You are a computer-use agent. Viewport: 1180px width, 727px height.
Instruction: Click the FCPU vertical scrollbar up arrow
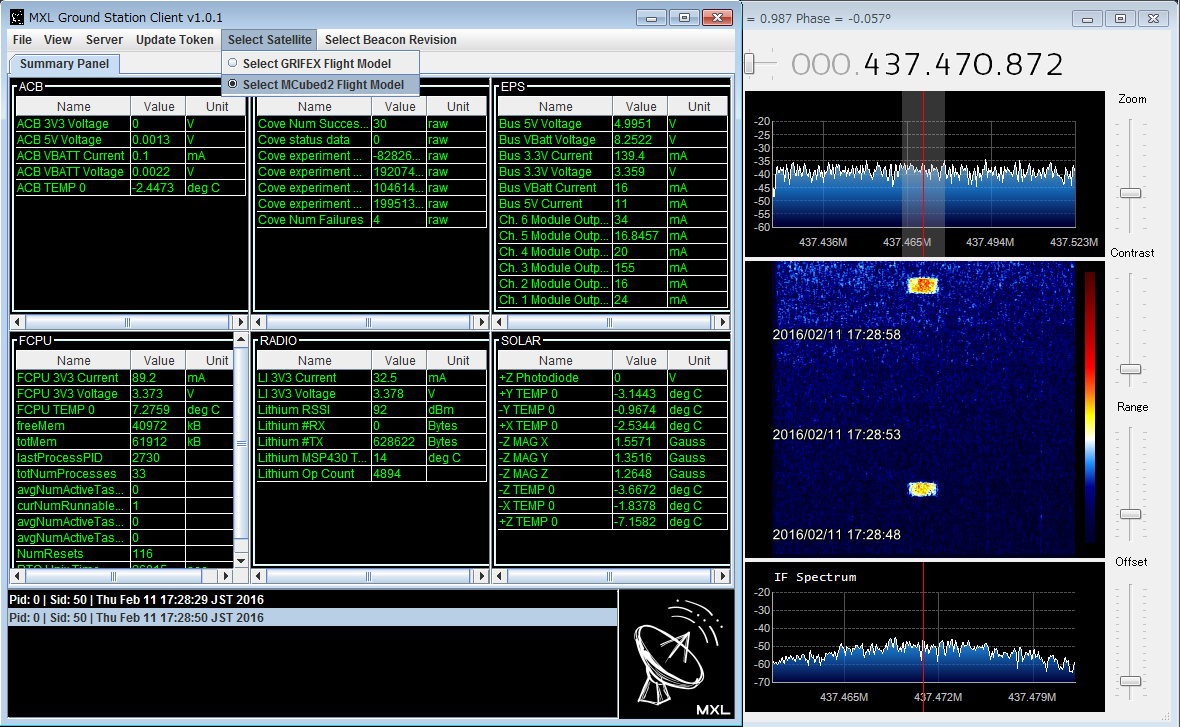[241, 340]
